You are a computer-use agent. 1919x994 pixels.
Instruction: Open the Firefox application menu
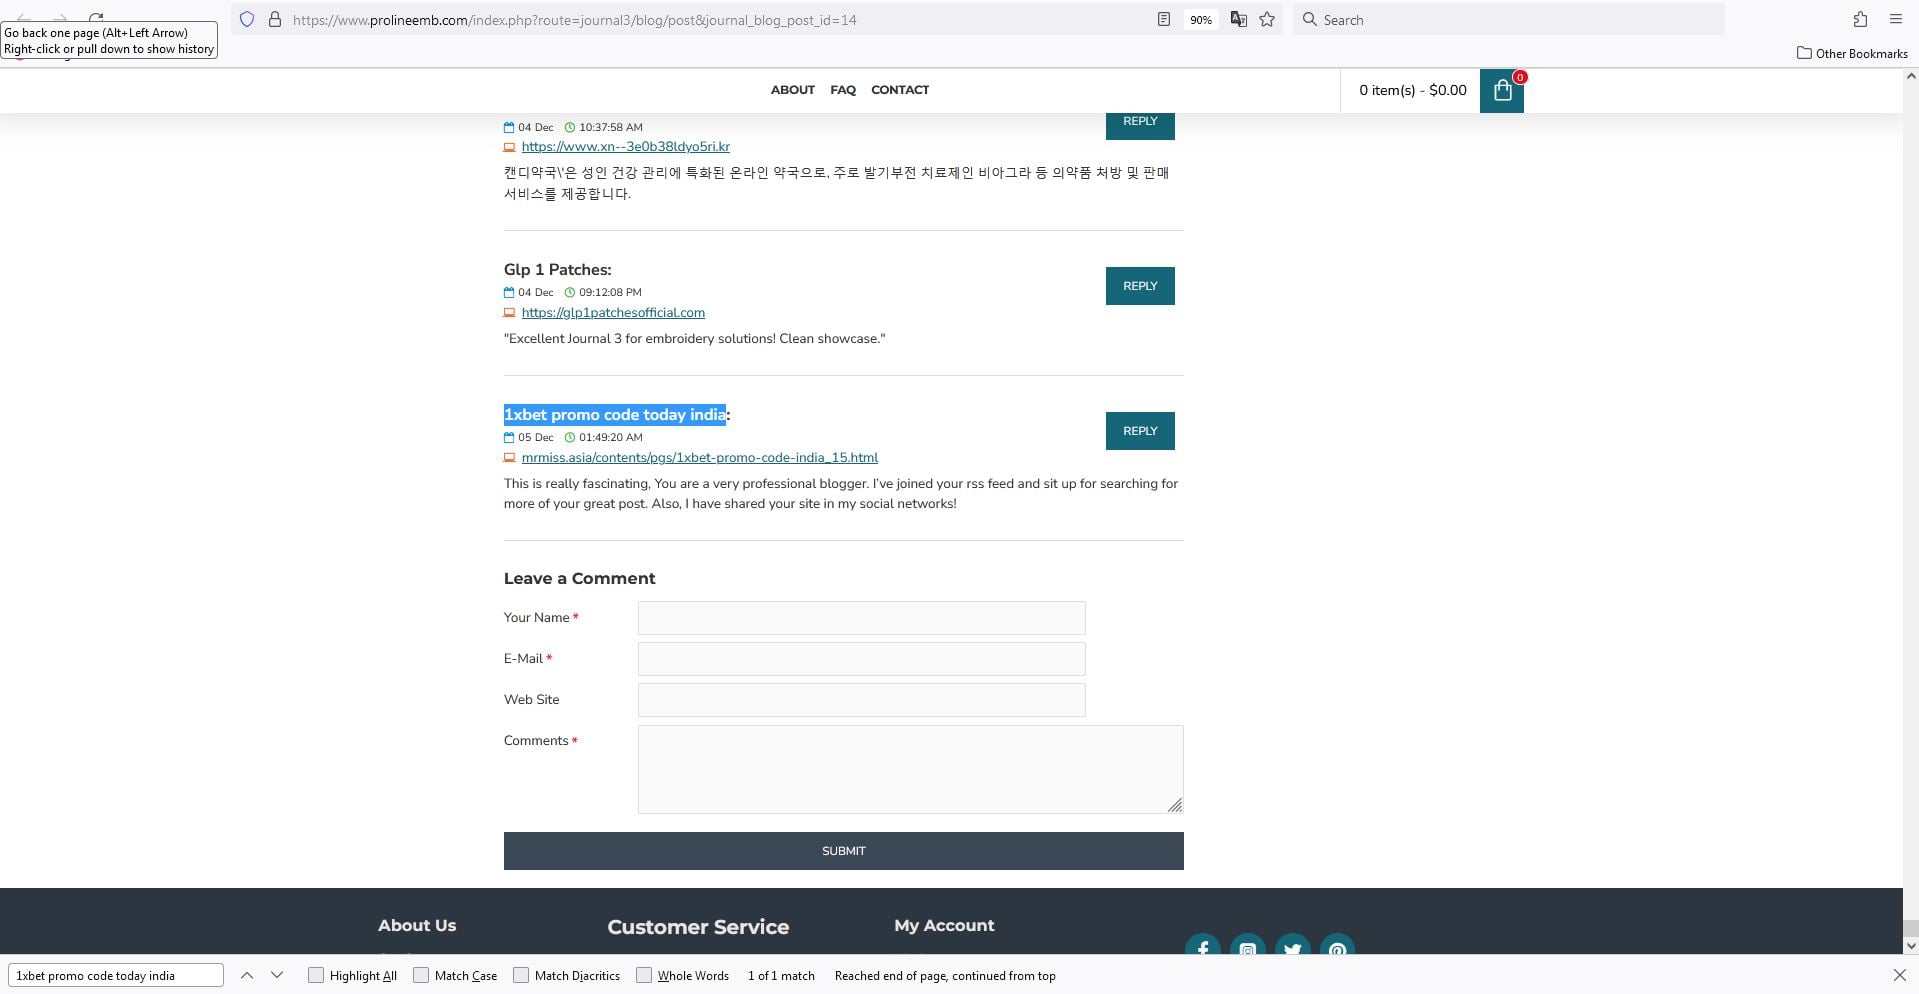point(1895,19)
